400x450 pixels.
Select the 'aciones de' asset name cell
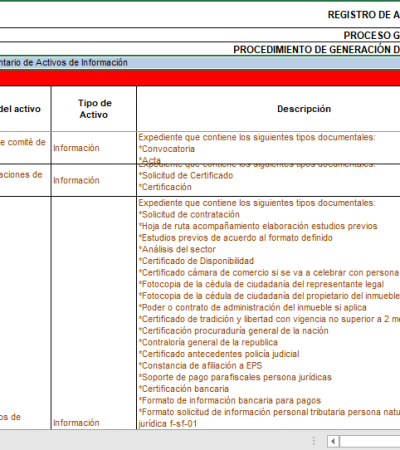click(x=25, y=180)
